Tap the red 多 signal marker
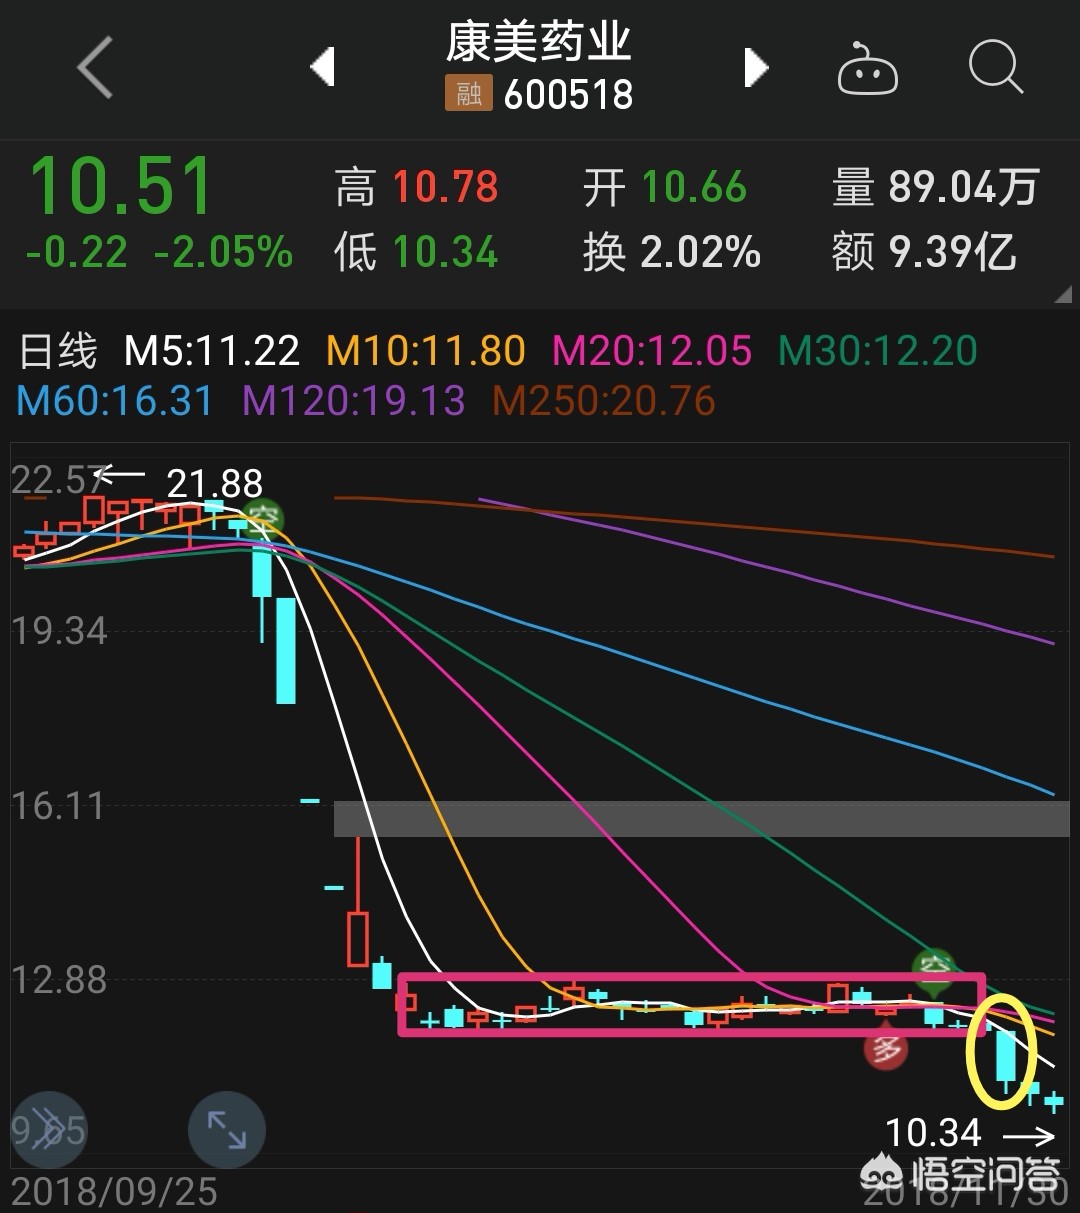 point(886,1048)
